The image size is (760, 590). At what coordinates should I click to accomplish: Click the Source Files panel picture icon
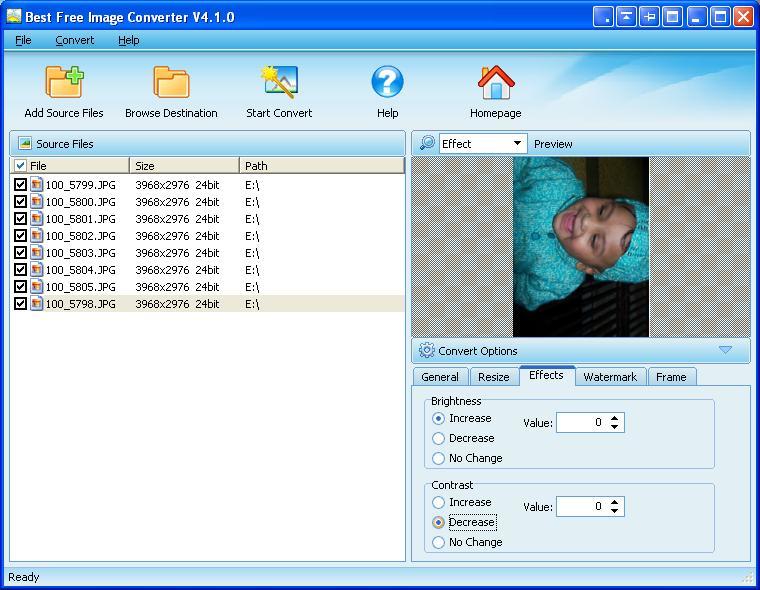[x=25, y=143]
